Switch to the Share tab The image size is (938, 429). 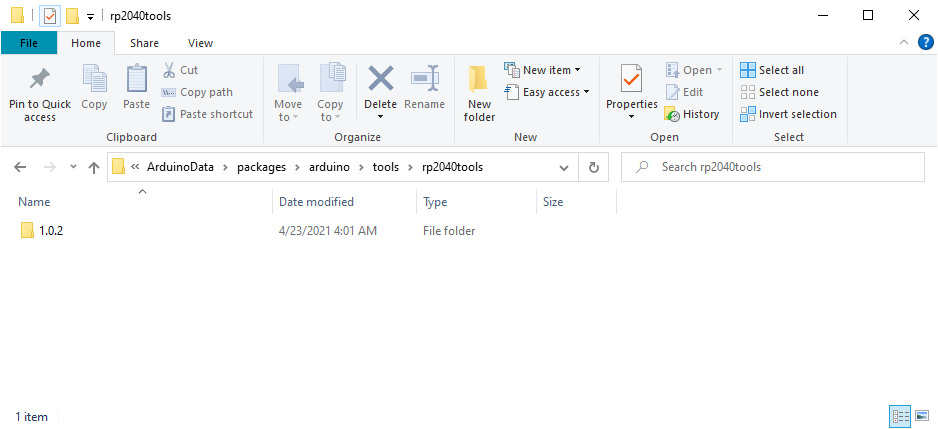144,43
